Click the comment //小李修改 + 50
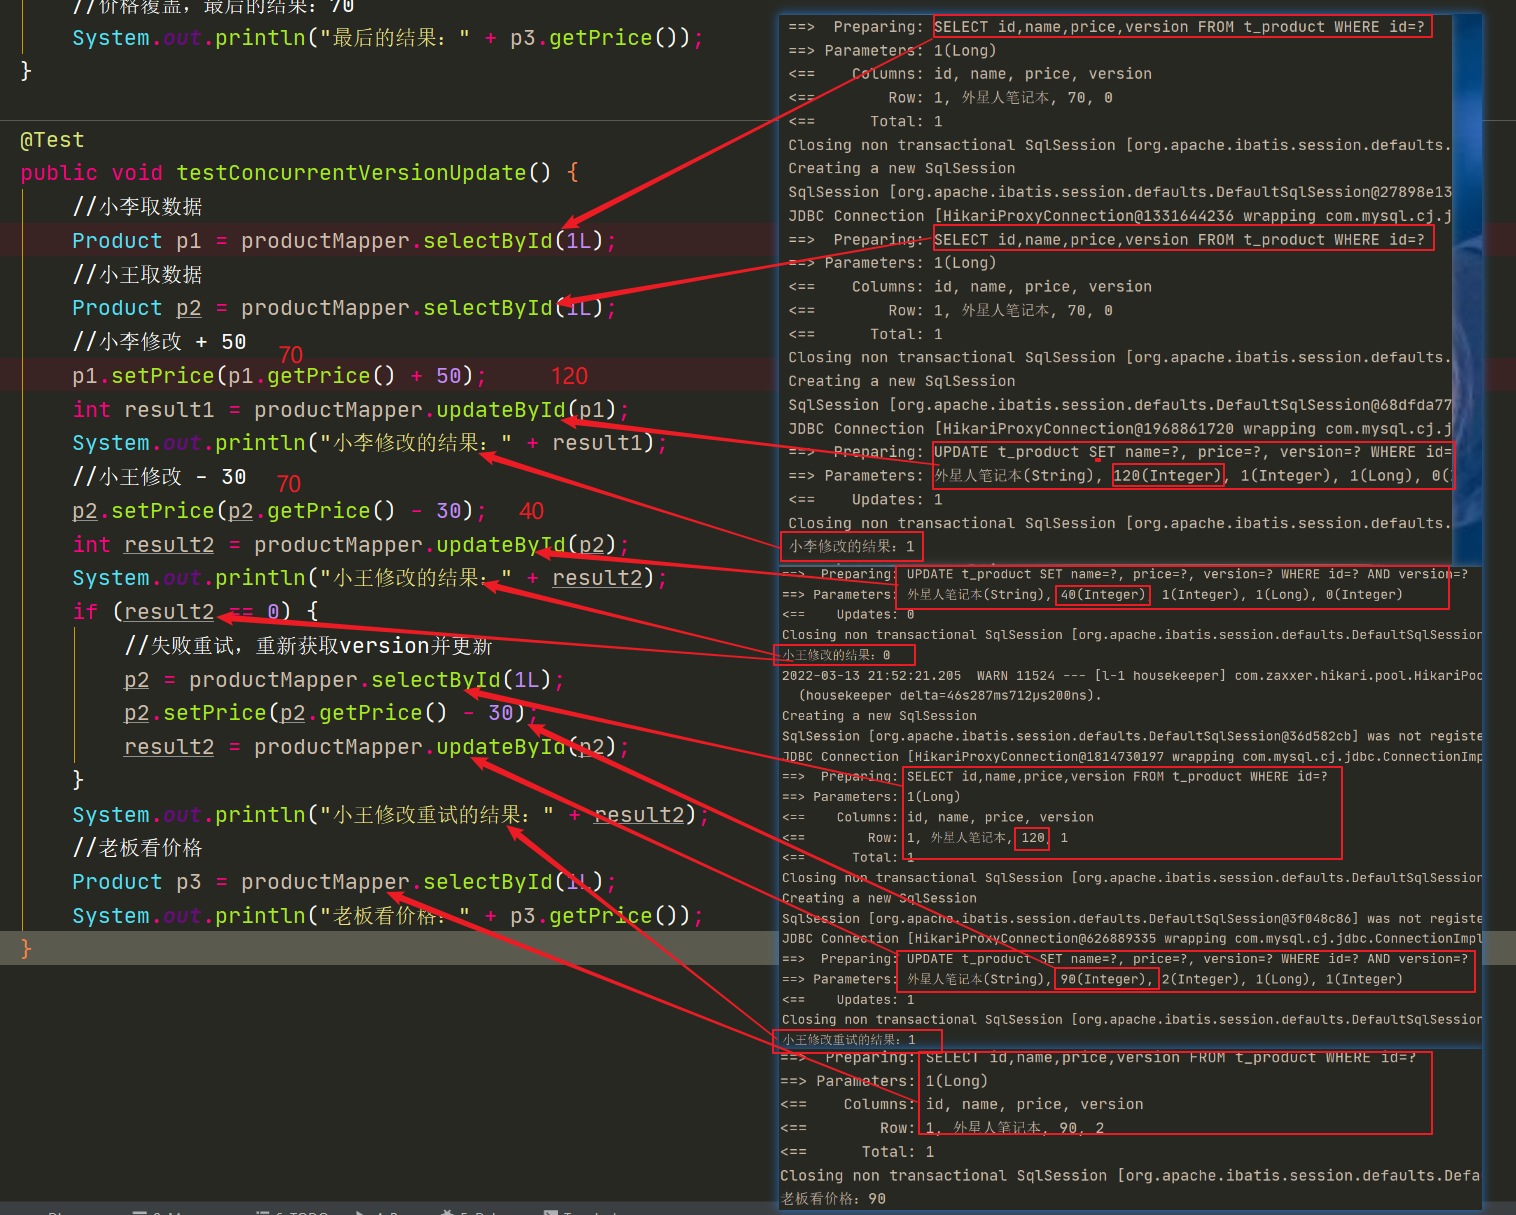Image resolution: width=1516 pixels, height=1215 pixels. tap(159, 342)
